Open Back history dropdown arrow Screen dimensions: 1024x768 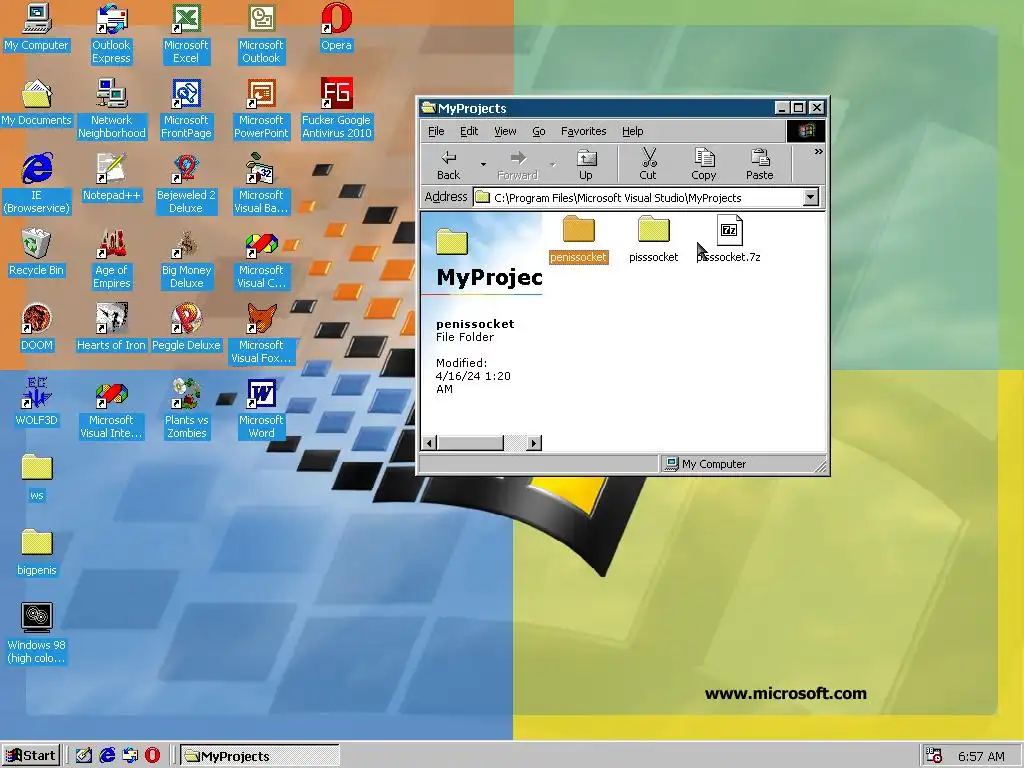[x=483, y=165]
